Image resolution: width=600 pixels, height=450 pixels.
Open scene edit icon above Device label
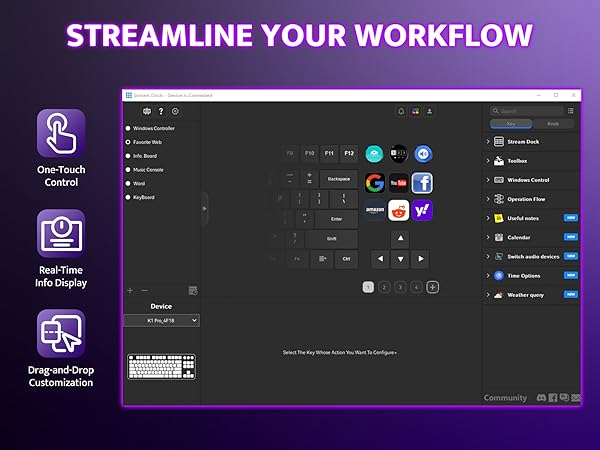click(193, 291)
